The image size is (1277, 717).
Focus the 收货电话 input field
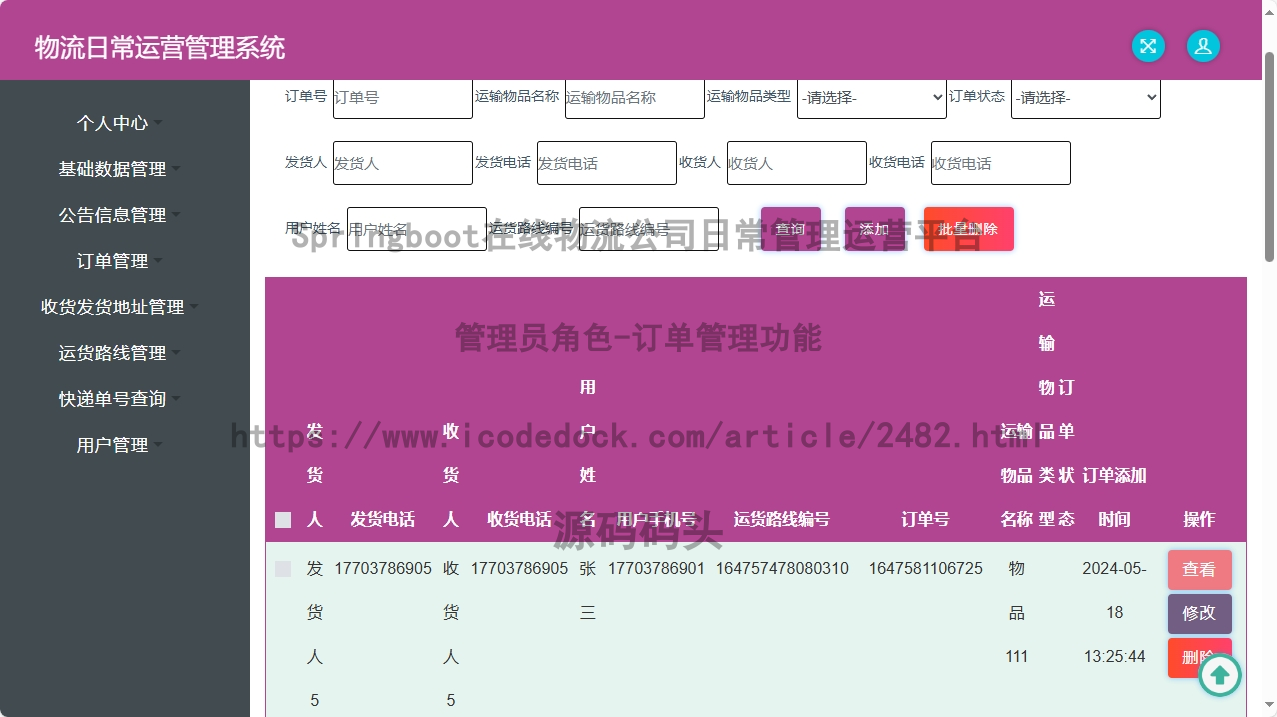(1001, 163)
